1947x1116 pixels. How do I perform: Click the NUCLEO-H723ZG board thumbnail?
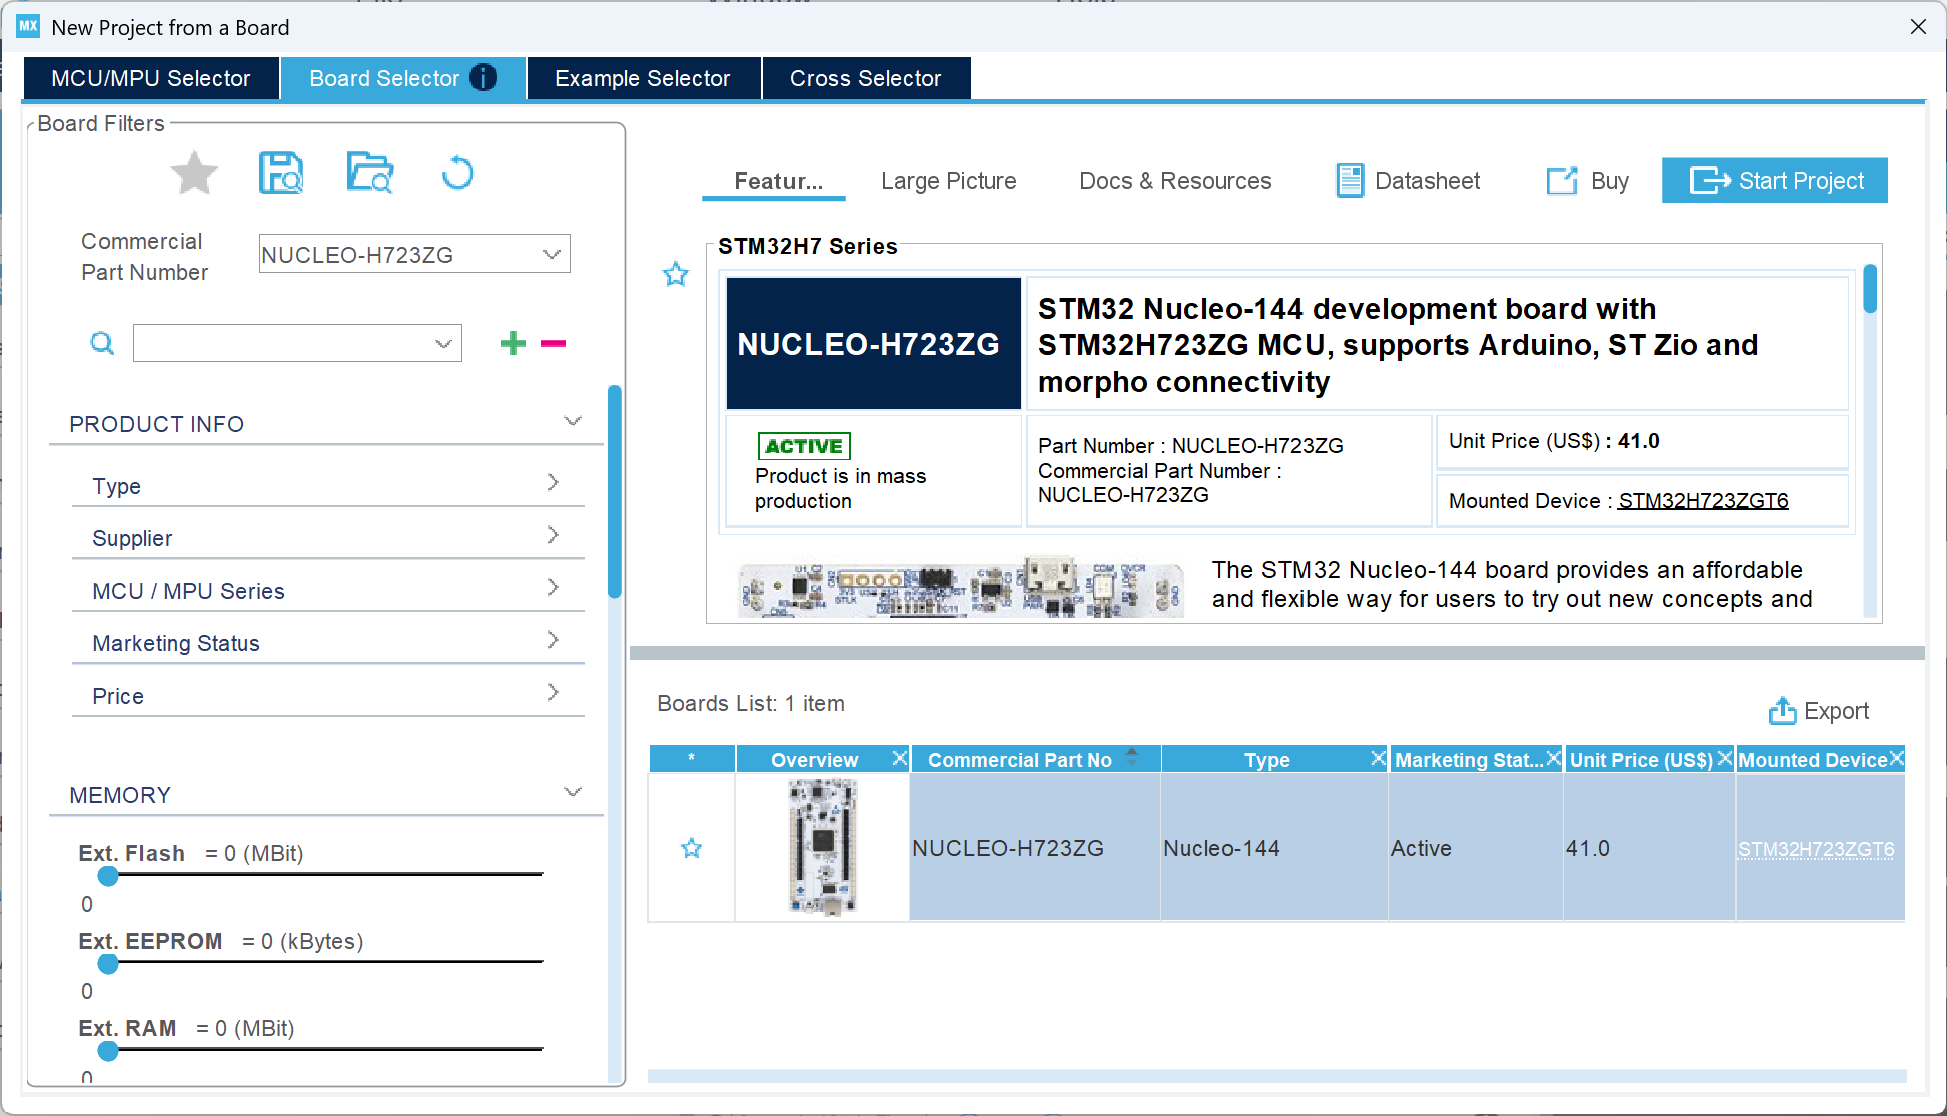(x=822, y=847)
